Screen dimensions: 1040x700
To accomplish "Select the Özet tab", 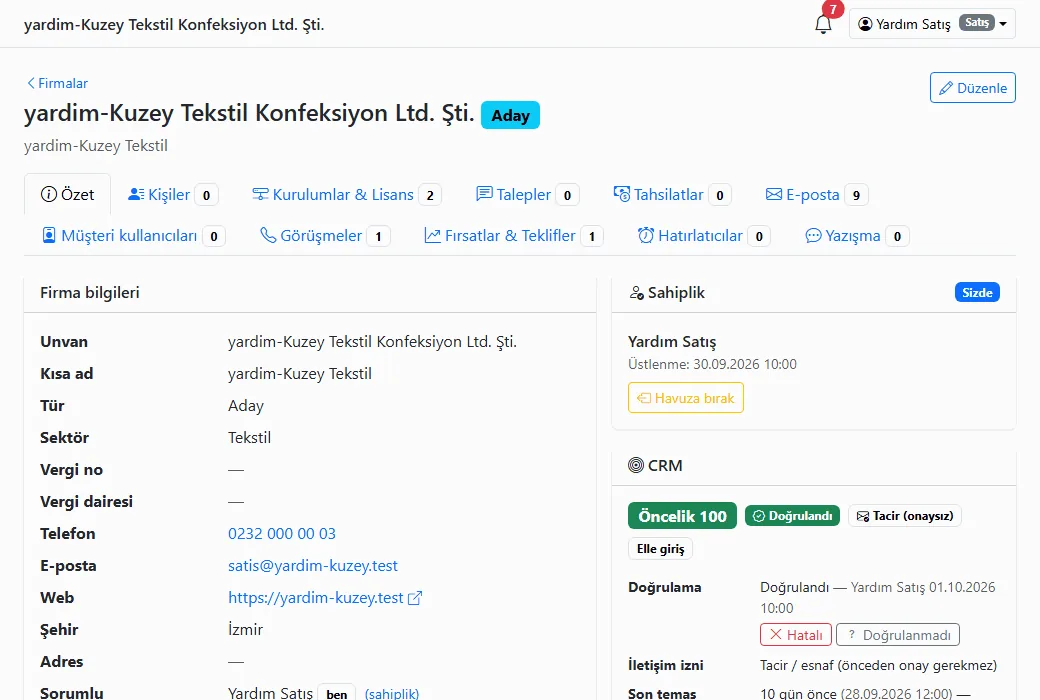I will (x=68, y=194).
